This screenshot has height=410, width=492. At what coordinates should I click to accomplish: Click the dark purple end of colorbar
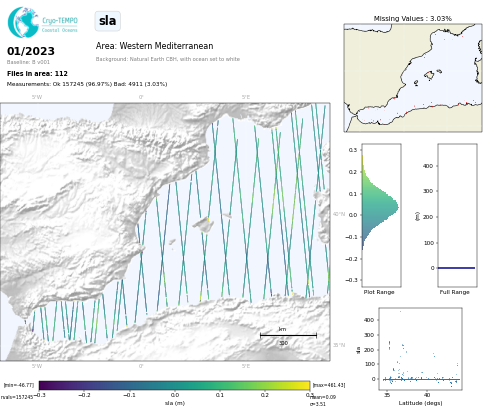coord(44,385)
